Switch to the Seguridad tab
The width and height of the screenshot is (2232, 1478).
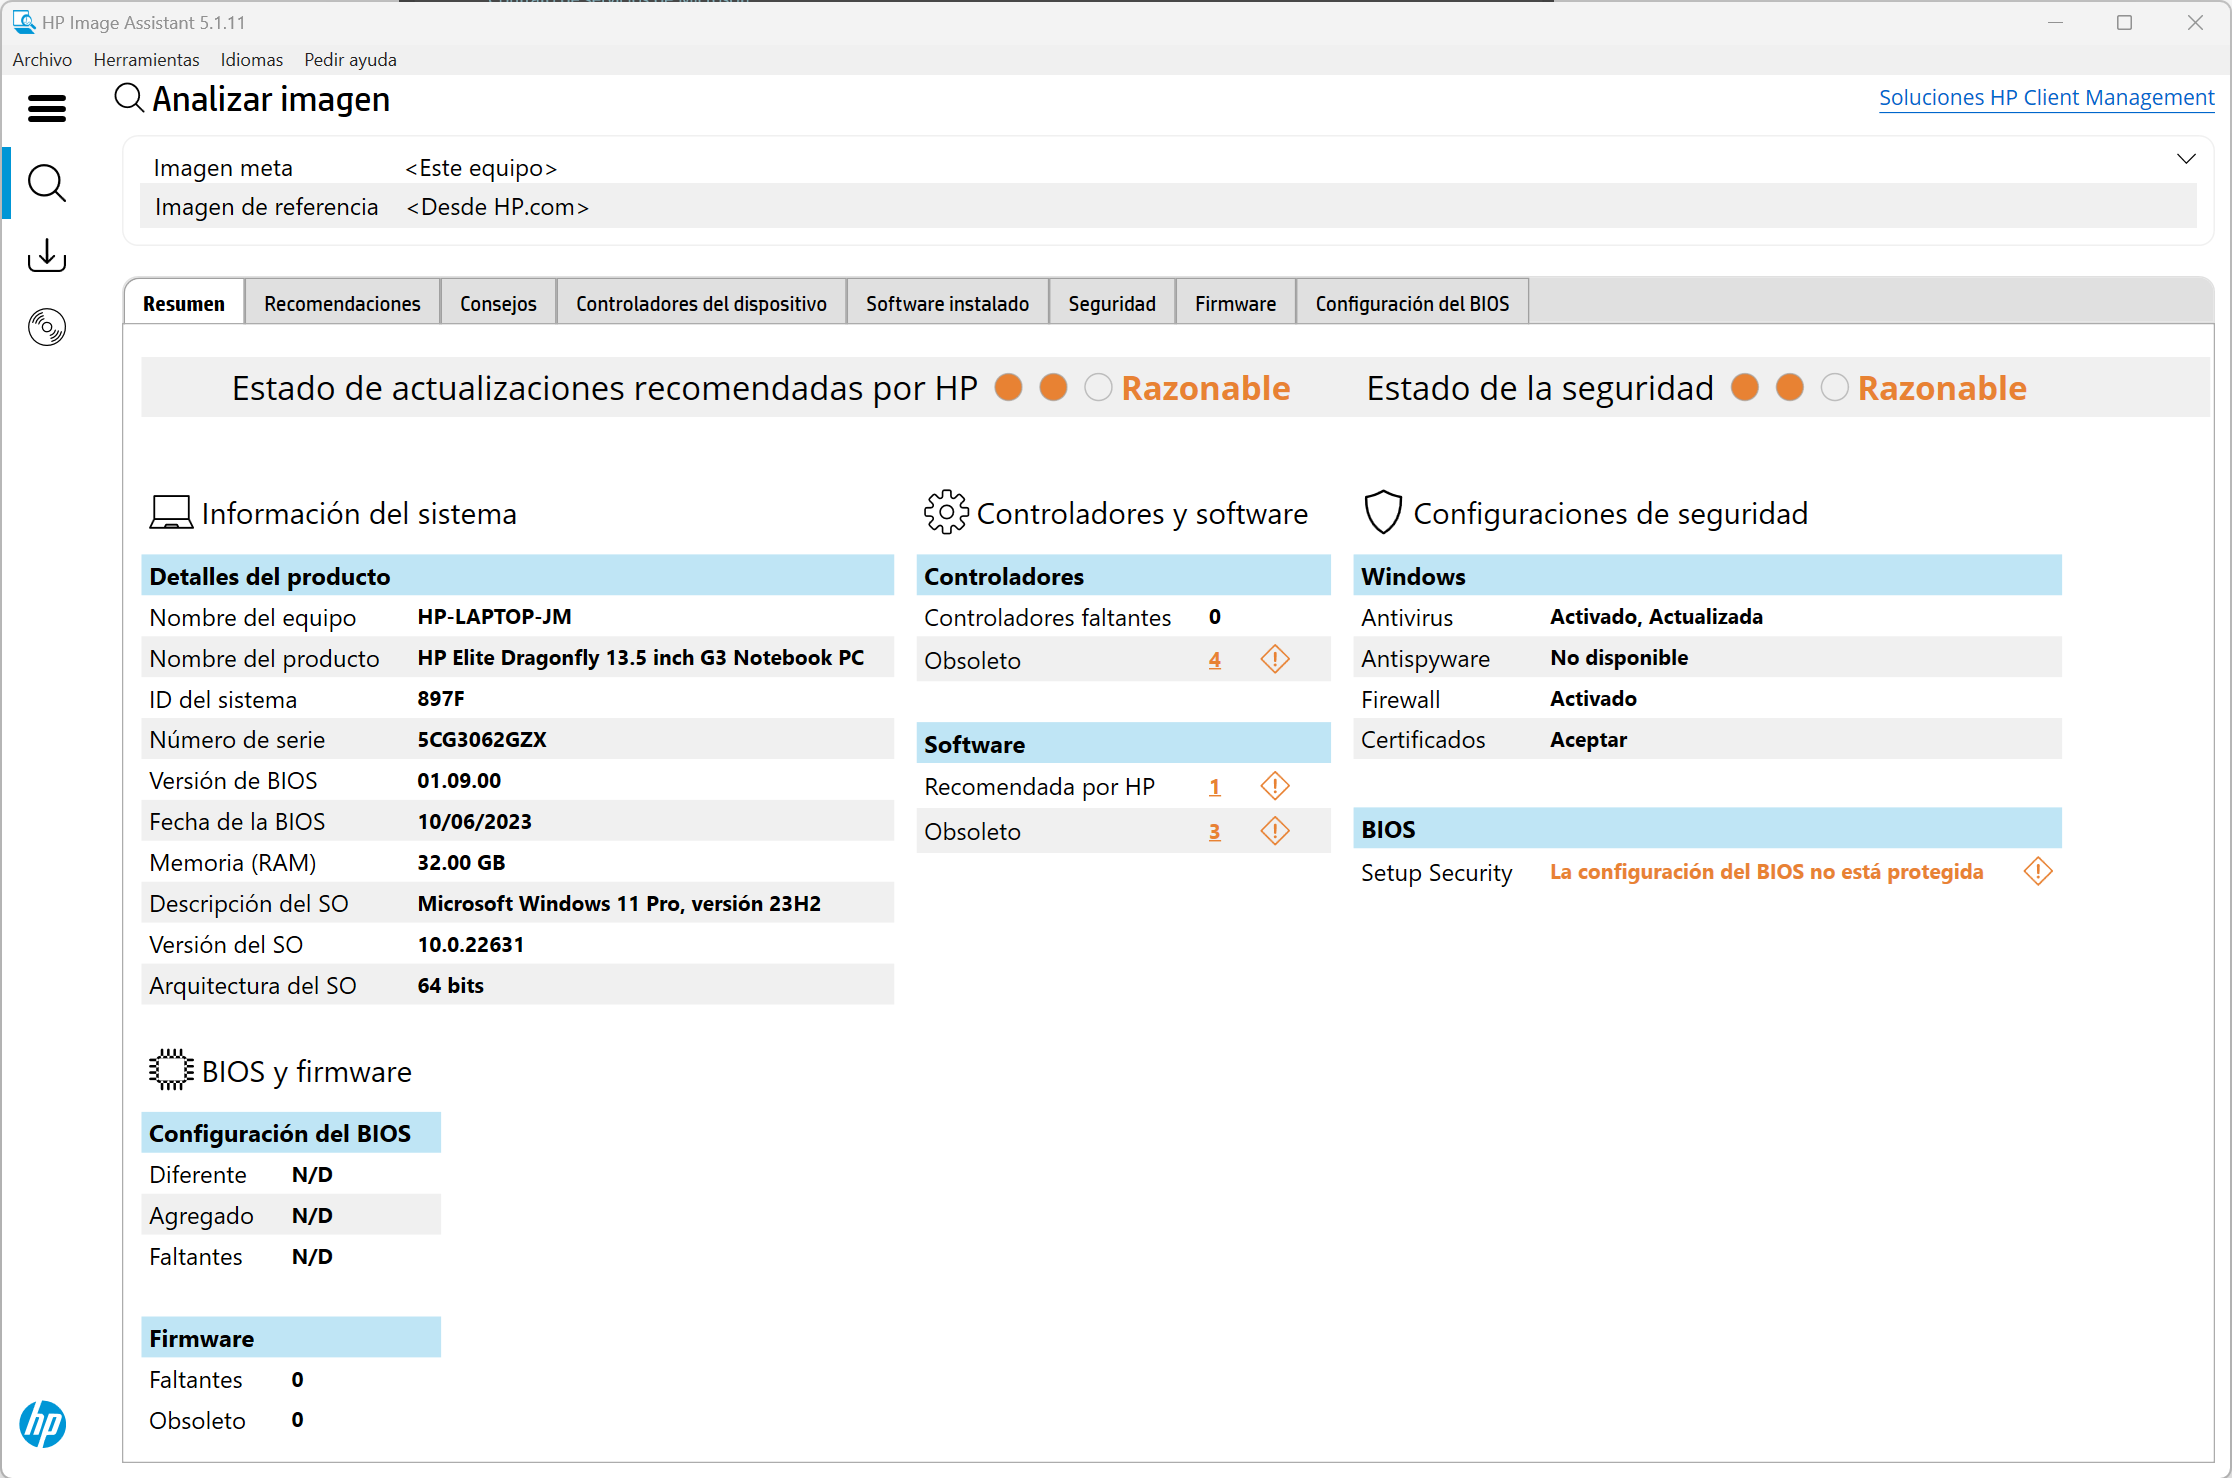click(x=1112, y=303)
